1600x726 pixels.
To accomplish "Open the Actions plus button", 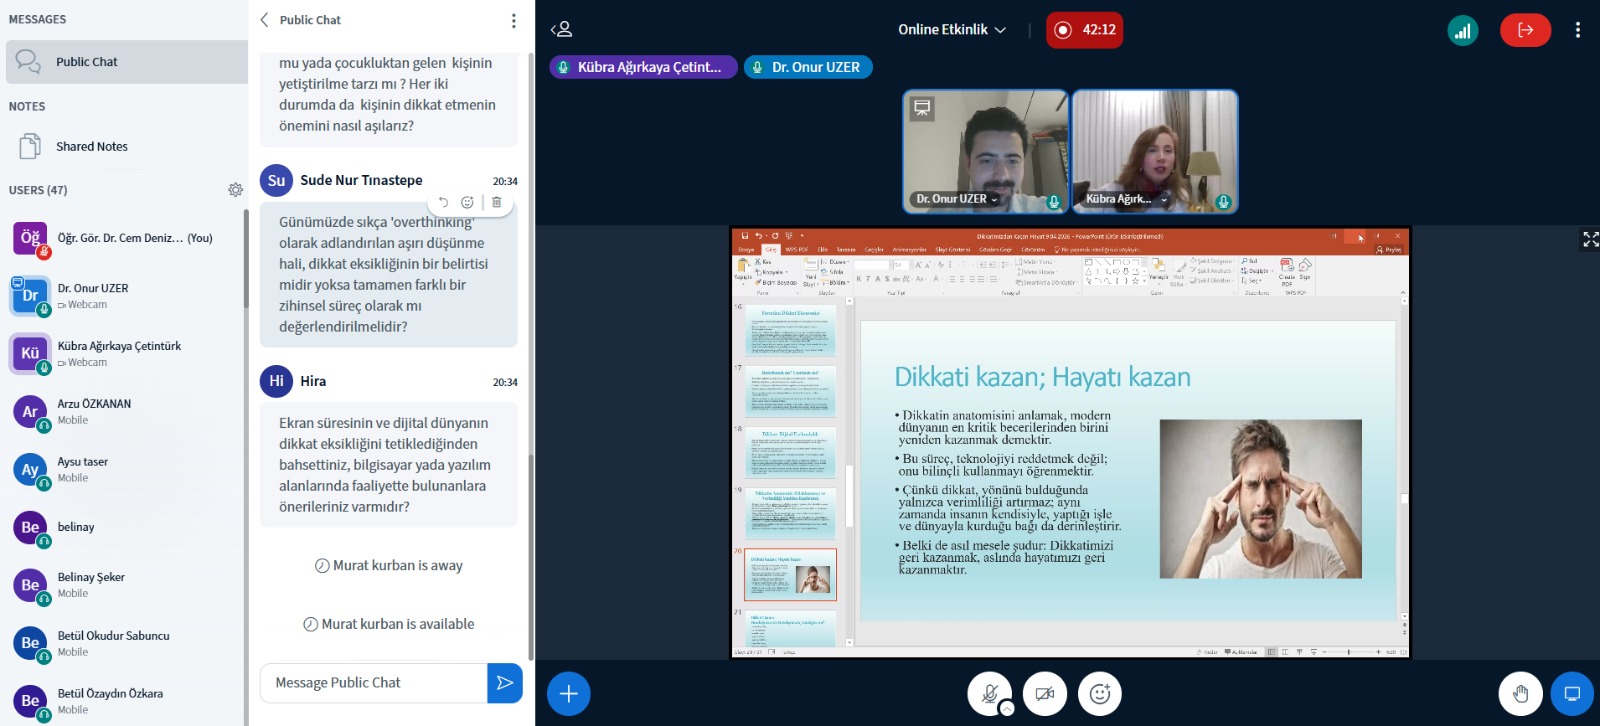I will click(x=568, y=694).
